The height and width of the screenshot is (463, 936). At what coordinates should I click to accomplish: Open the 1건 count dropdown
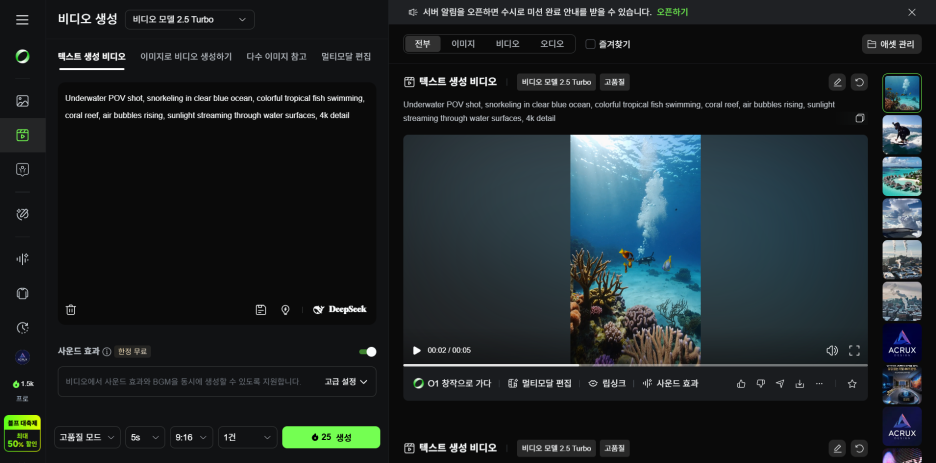click(x=248, y=437)
